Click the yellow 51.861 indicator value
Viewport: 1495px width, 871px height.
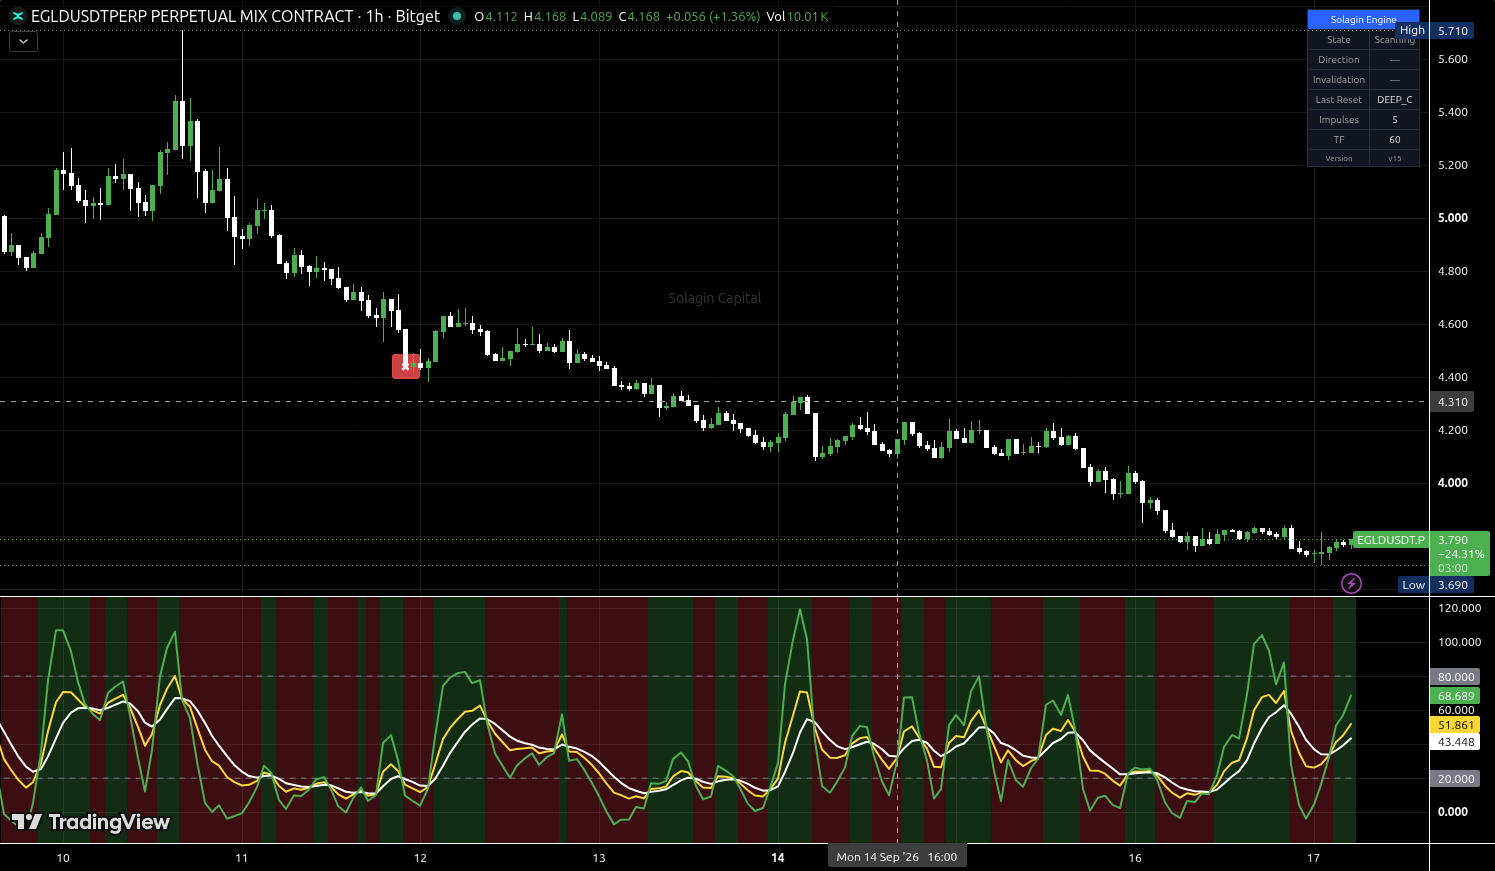click(x=1456, y=725)
